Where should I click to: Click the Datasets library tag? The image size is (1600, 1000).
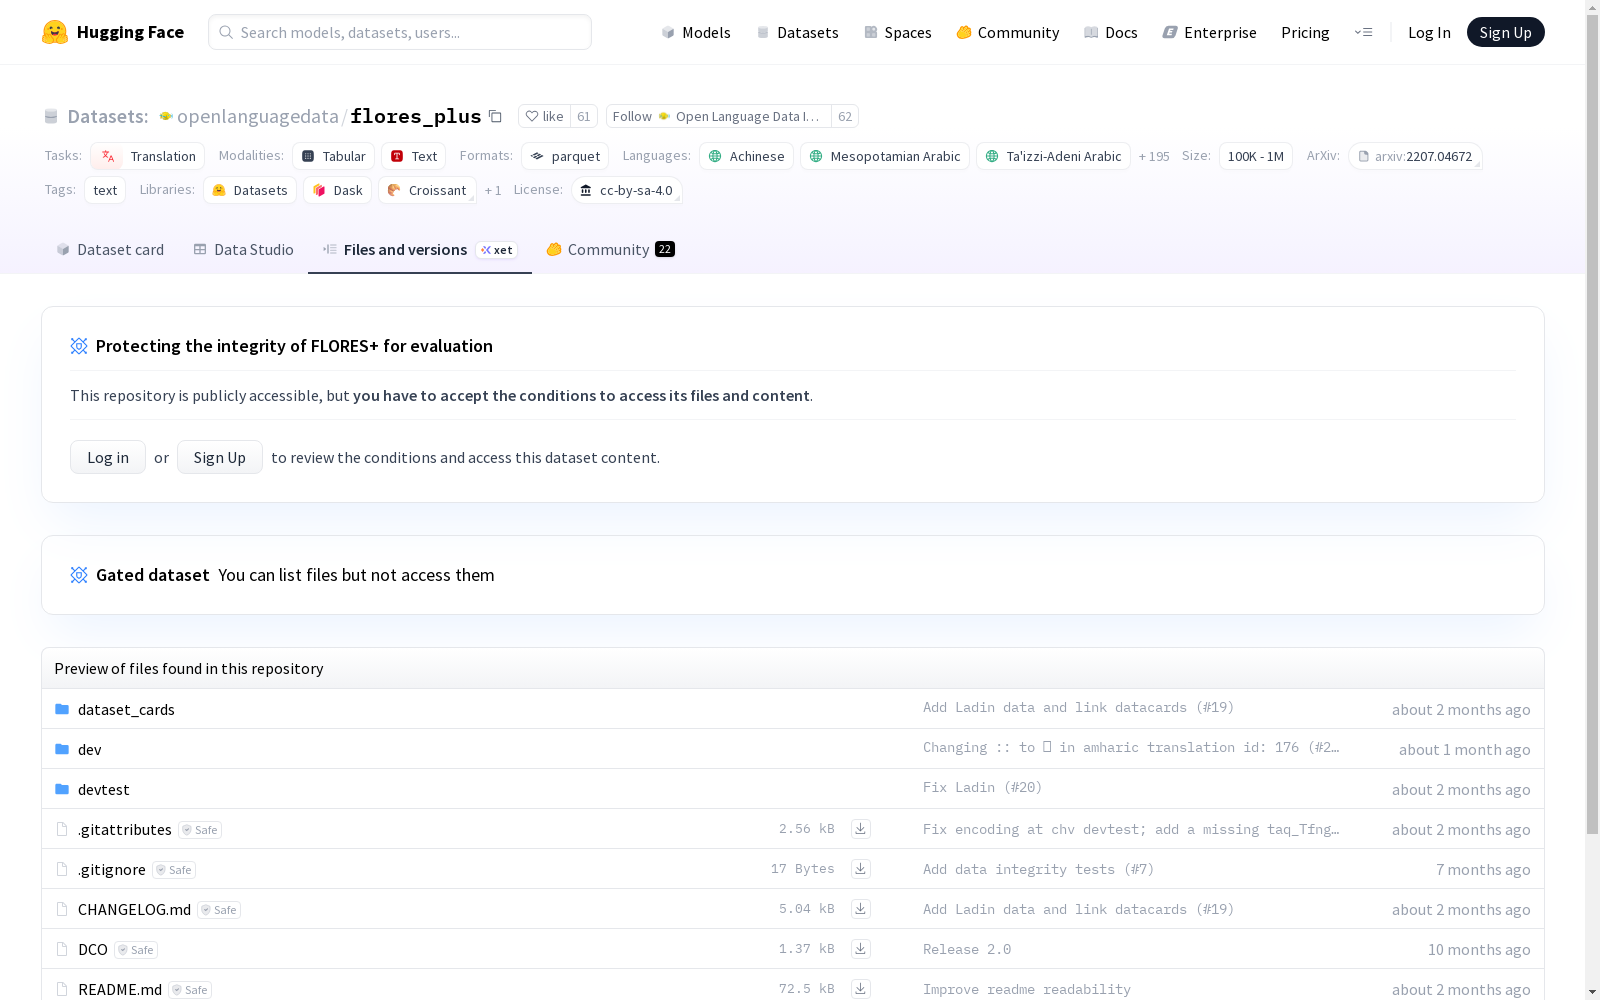tap(250, 190)
